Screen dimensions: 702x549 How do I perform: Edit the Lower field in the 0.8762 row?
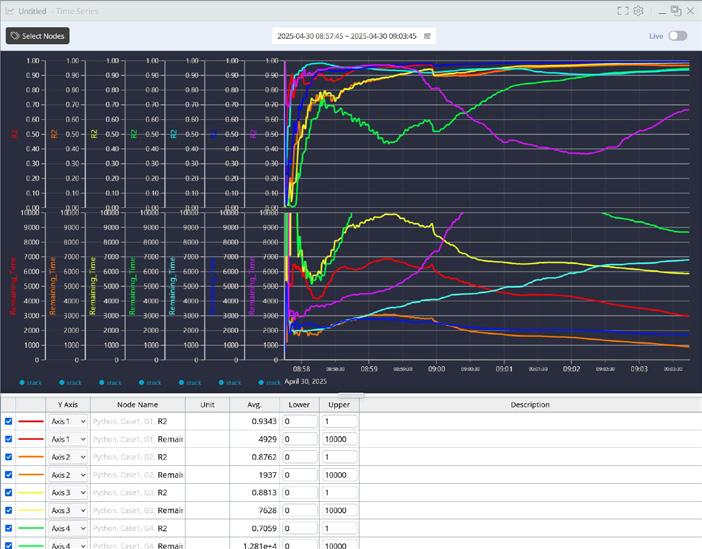(x=300, y=457)
